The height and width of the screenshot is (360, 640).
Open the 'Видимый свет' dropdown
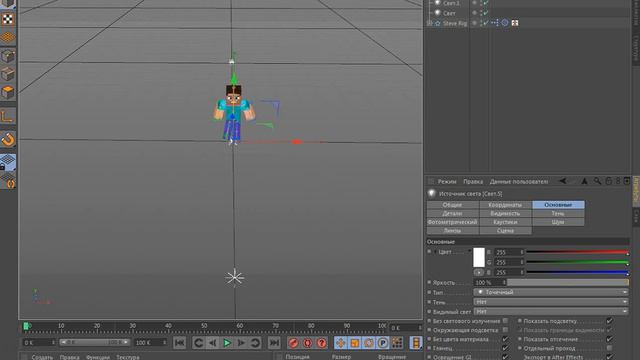coord(551,311)
